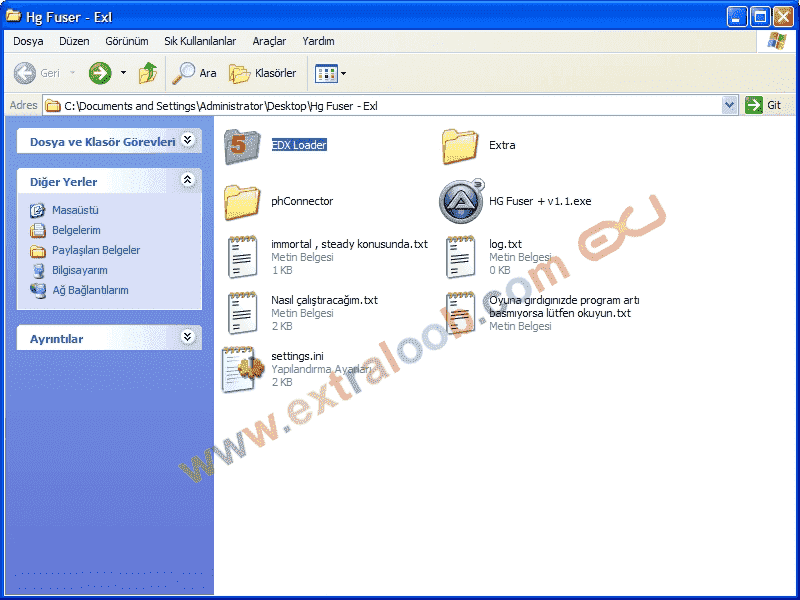Screen dimensions: 800x600
Task: Click the green Git go arrow
Action: [753, 105]
